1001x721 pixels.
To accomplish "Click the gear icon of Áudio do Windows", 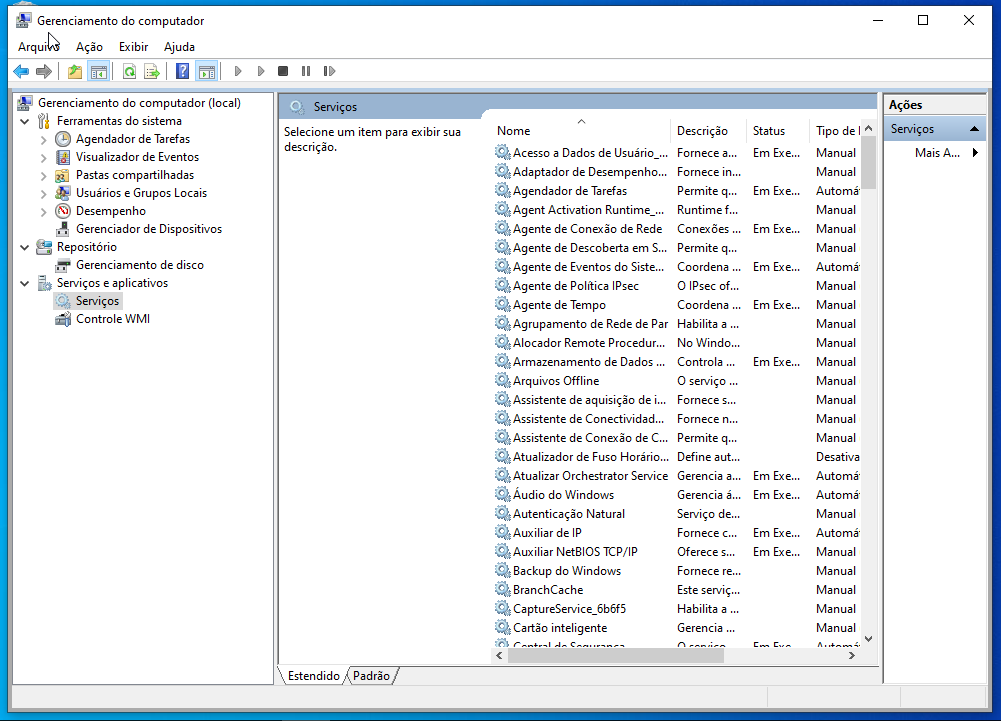I will click(503, 494).
